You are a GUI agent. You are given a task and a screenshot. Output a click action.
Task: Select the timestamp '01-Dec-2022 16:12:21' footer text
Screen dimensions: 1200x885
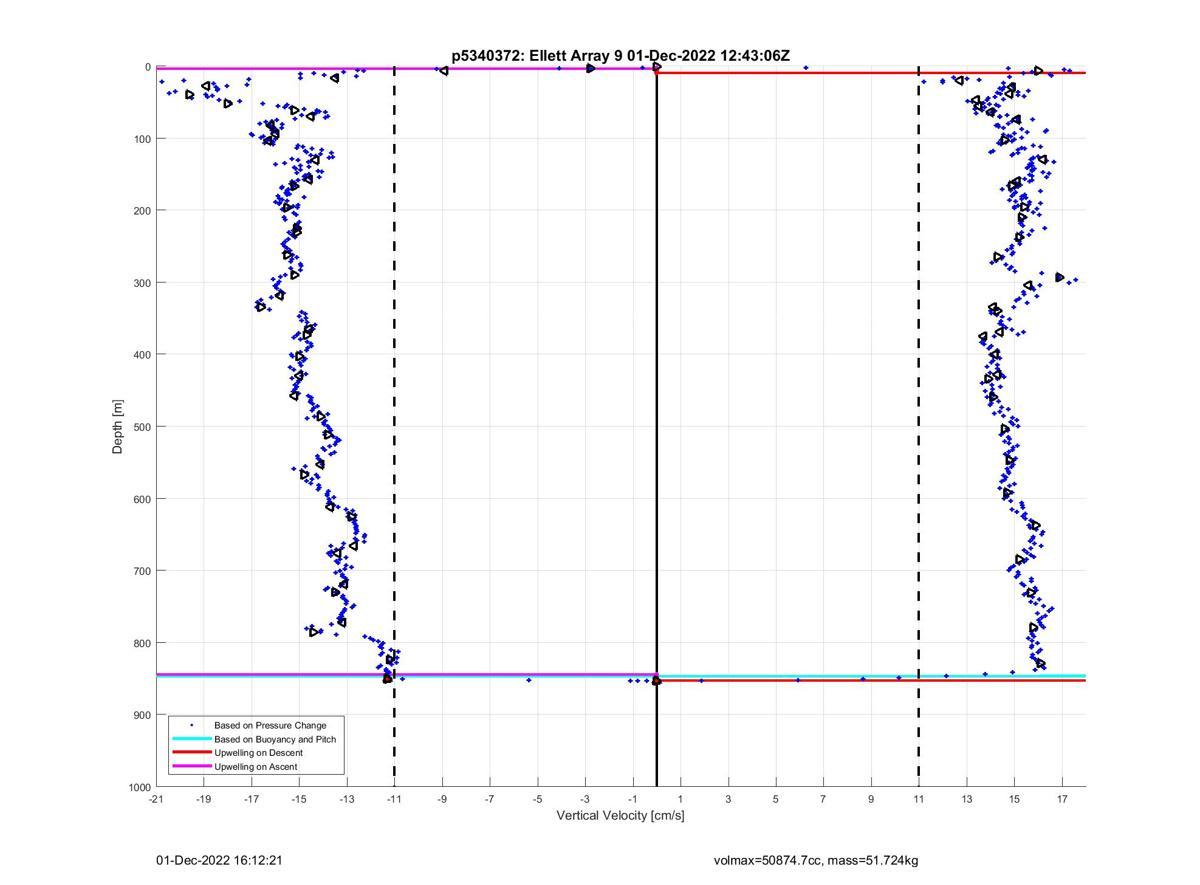pos(219,860)
